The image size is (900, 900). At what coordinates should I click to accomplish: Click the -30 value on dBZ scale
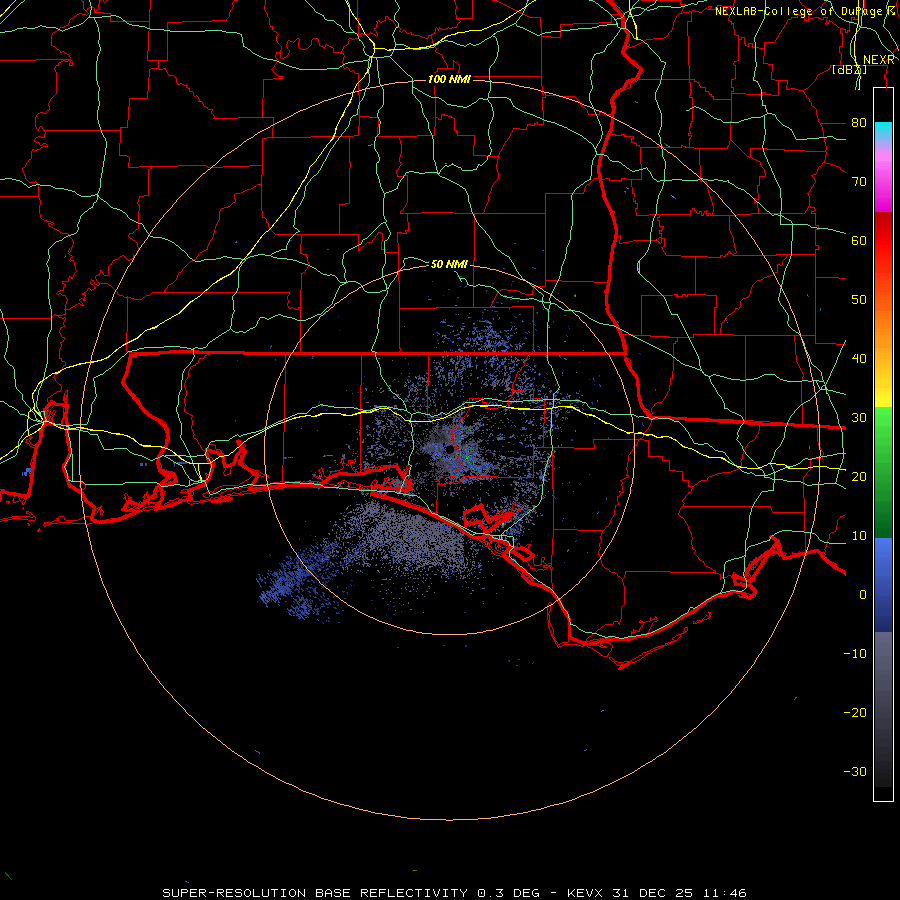coord(855,771)
